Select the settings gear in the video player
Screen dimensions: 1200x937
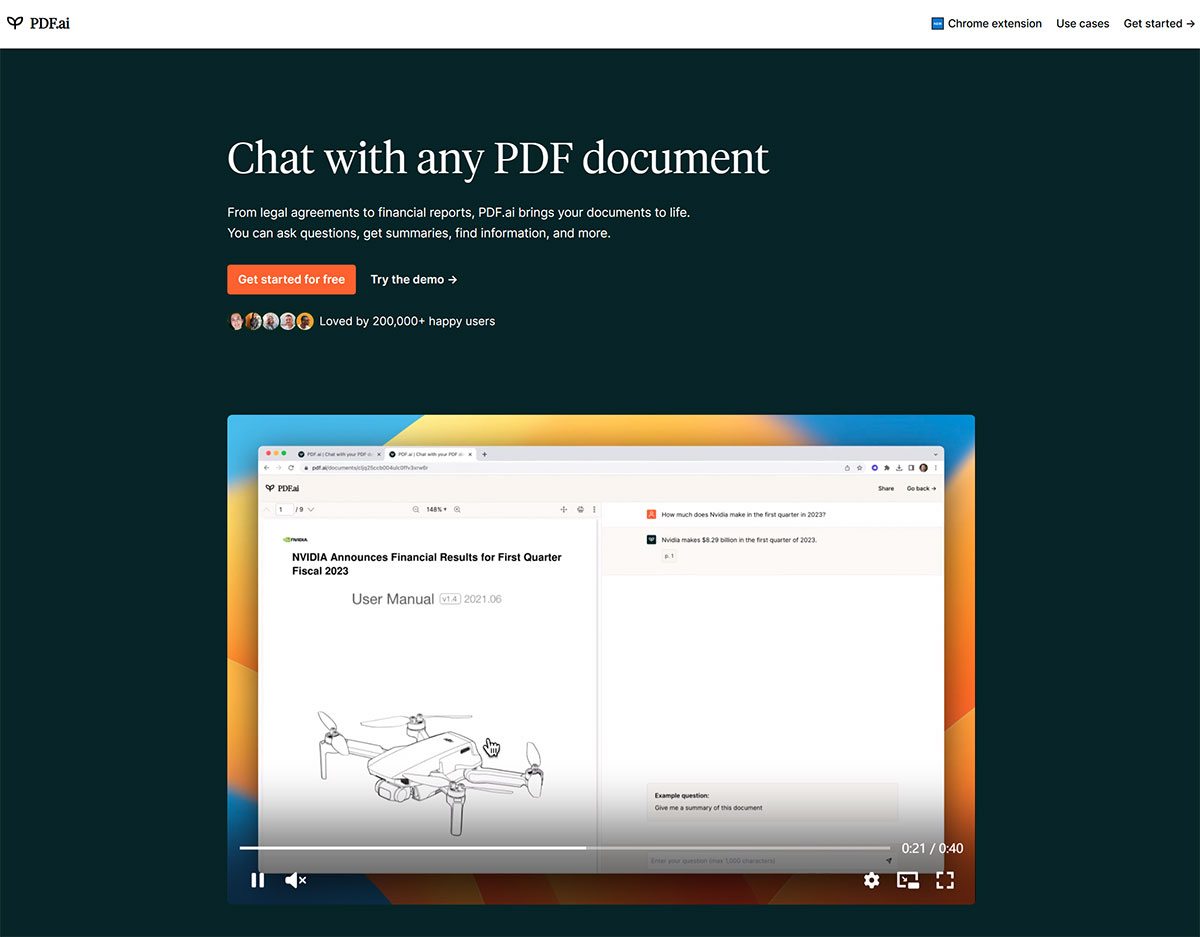tap(871, 880)
